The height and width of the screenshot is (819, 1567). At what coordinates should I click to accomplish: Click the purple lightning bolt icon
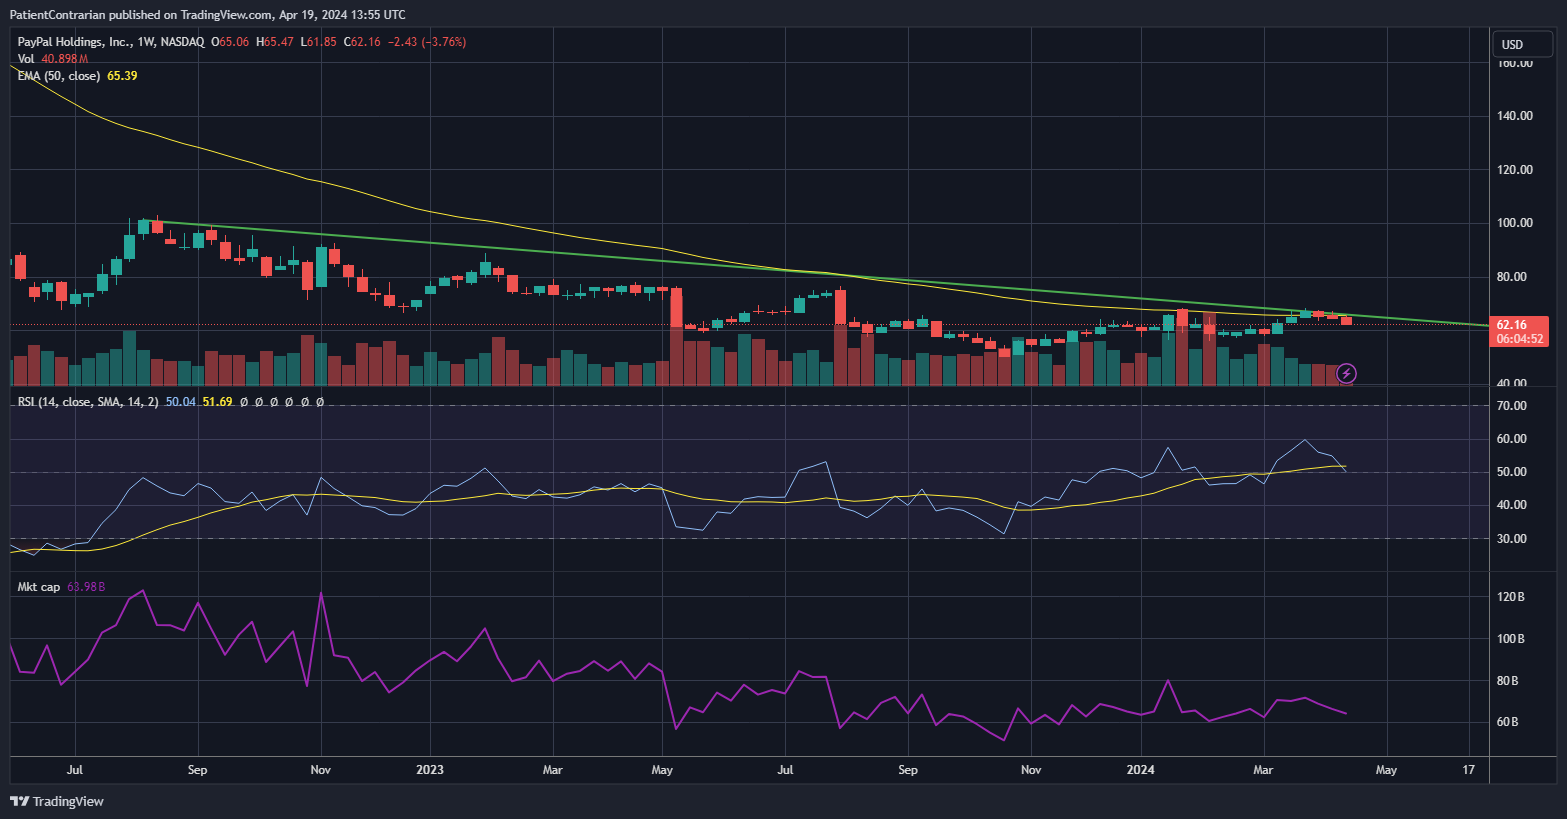(1347, 374)
